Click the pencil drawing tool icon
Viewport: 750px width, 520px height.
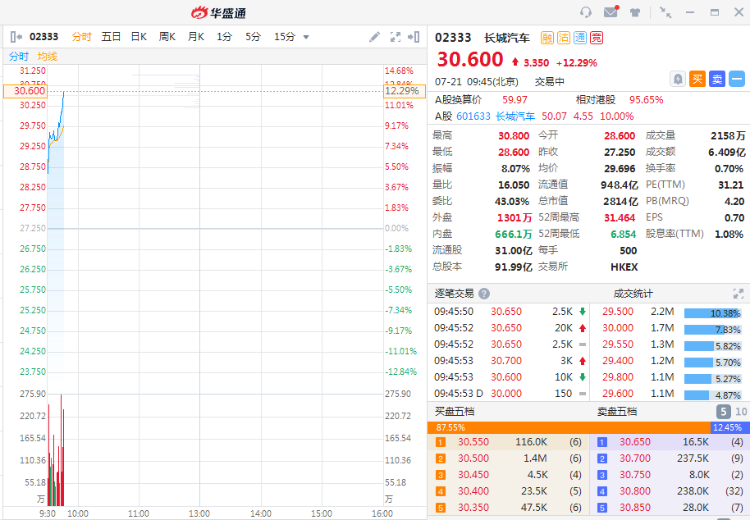tap(375, 37)
